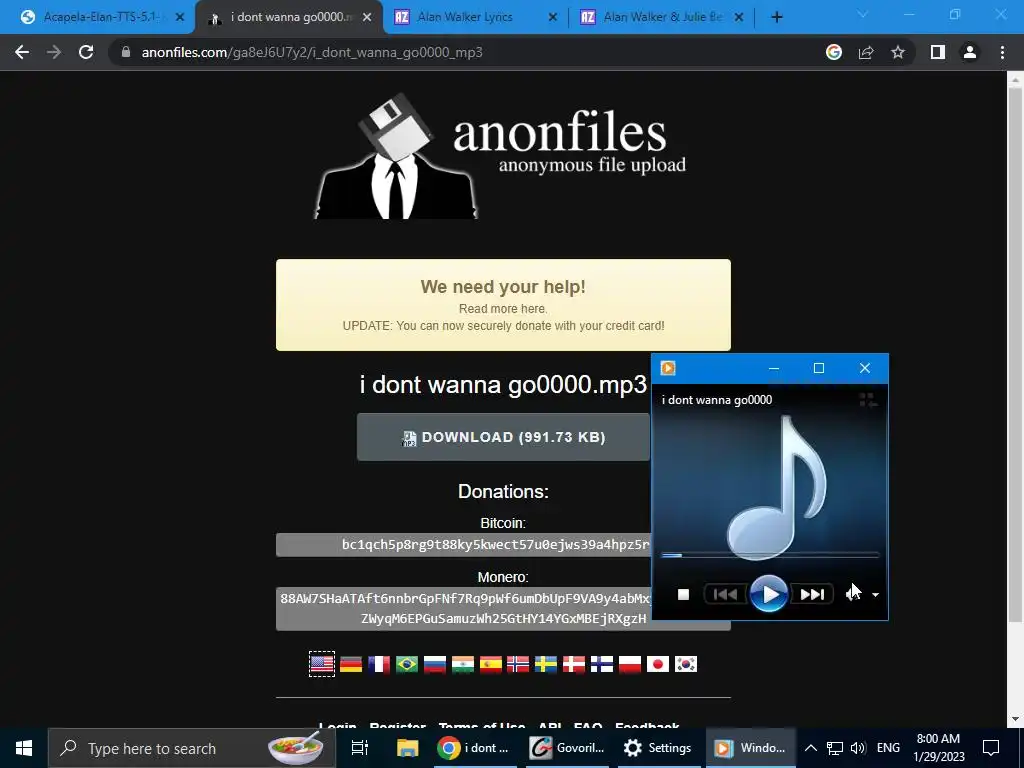Viewport: 1024px width, 768px height.
Task: Click the Bitcoin donation address field
Action: pyautogui.click(x=464, y=545)
